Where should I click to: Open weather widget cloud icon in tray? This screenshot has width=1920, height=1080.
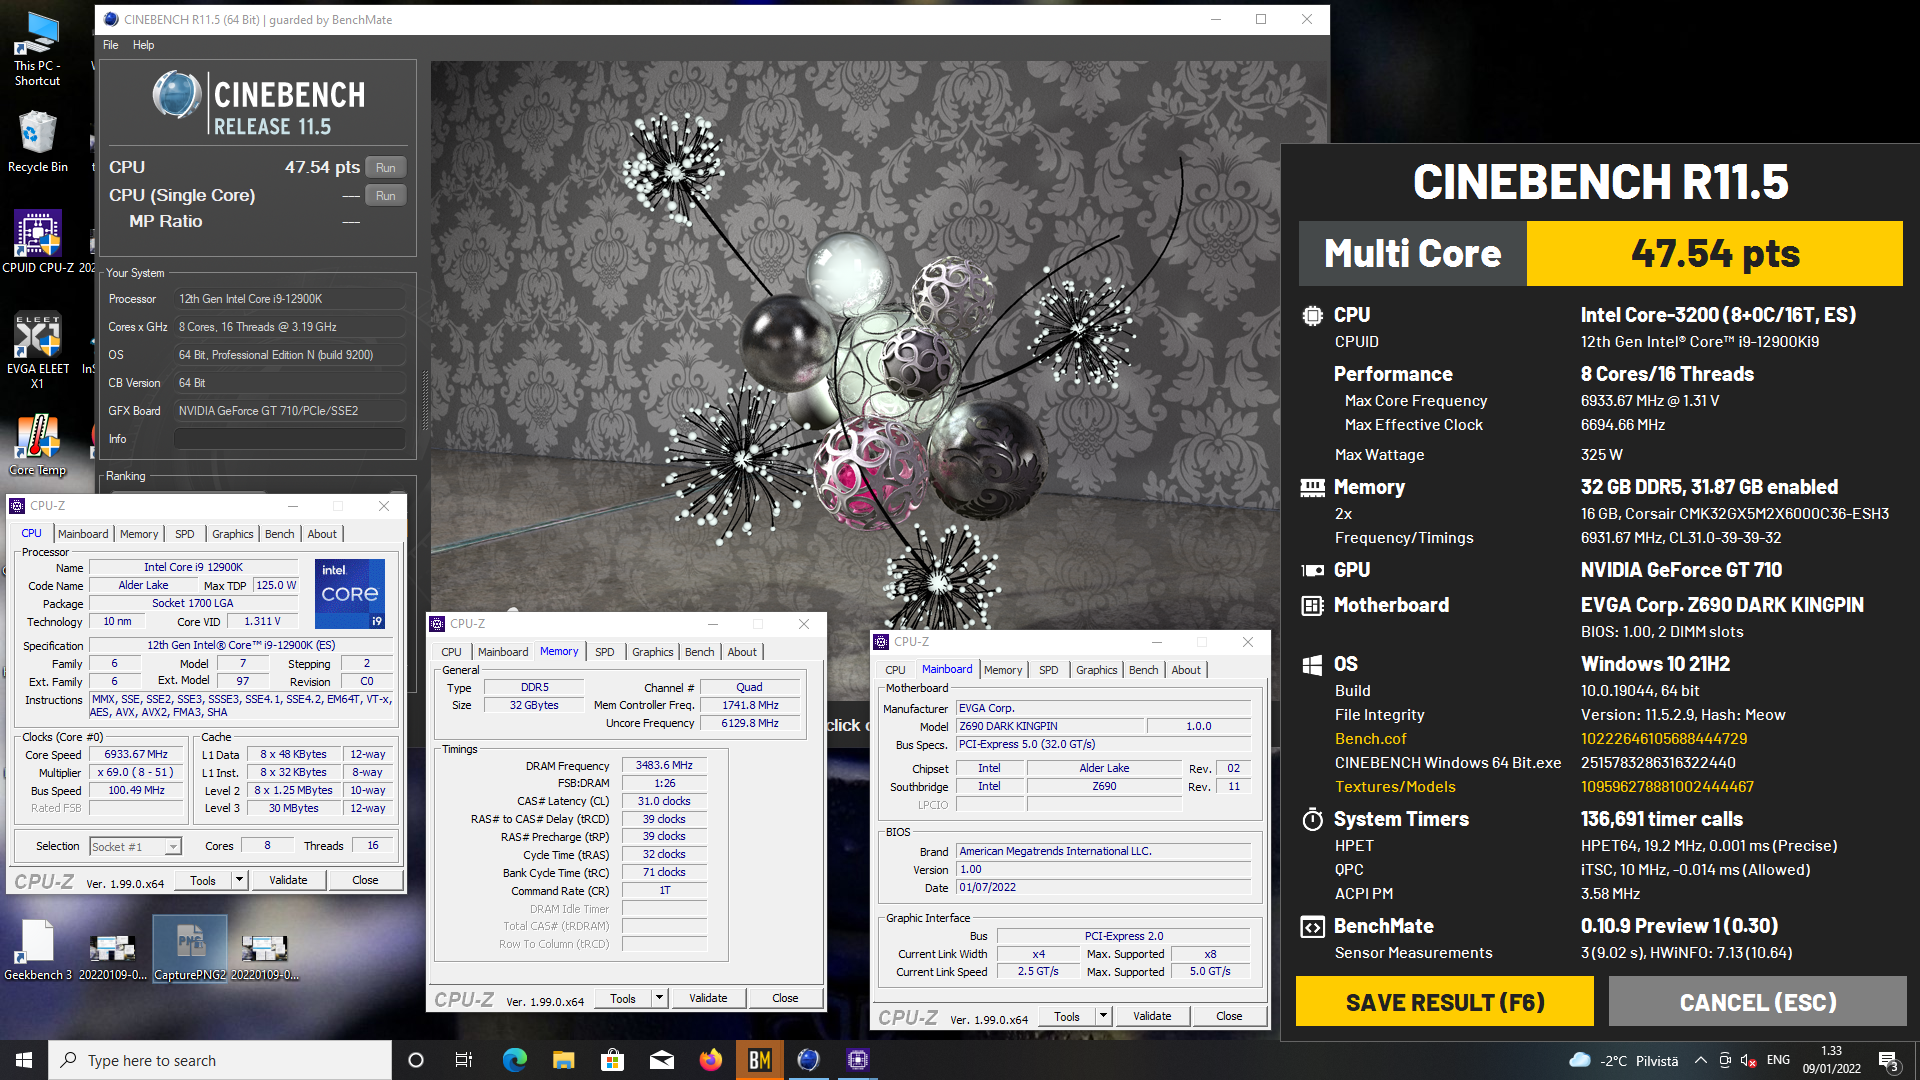(x=1580, y=1060)
